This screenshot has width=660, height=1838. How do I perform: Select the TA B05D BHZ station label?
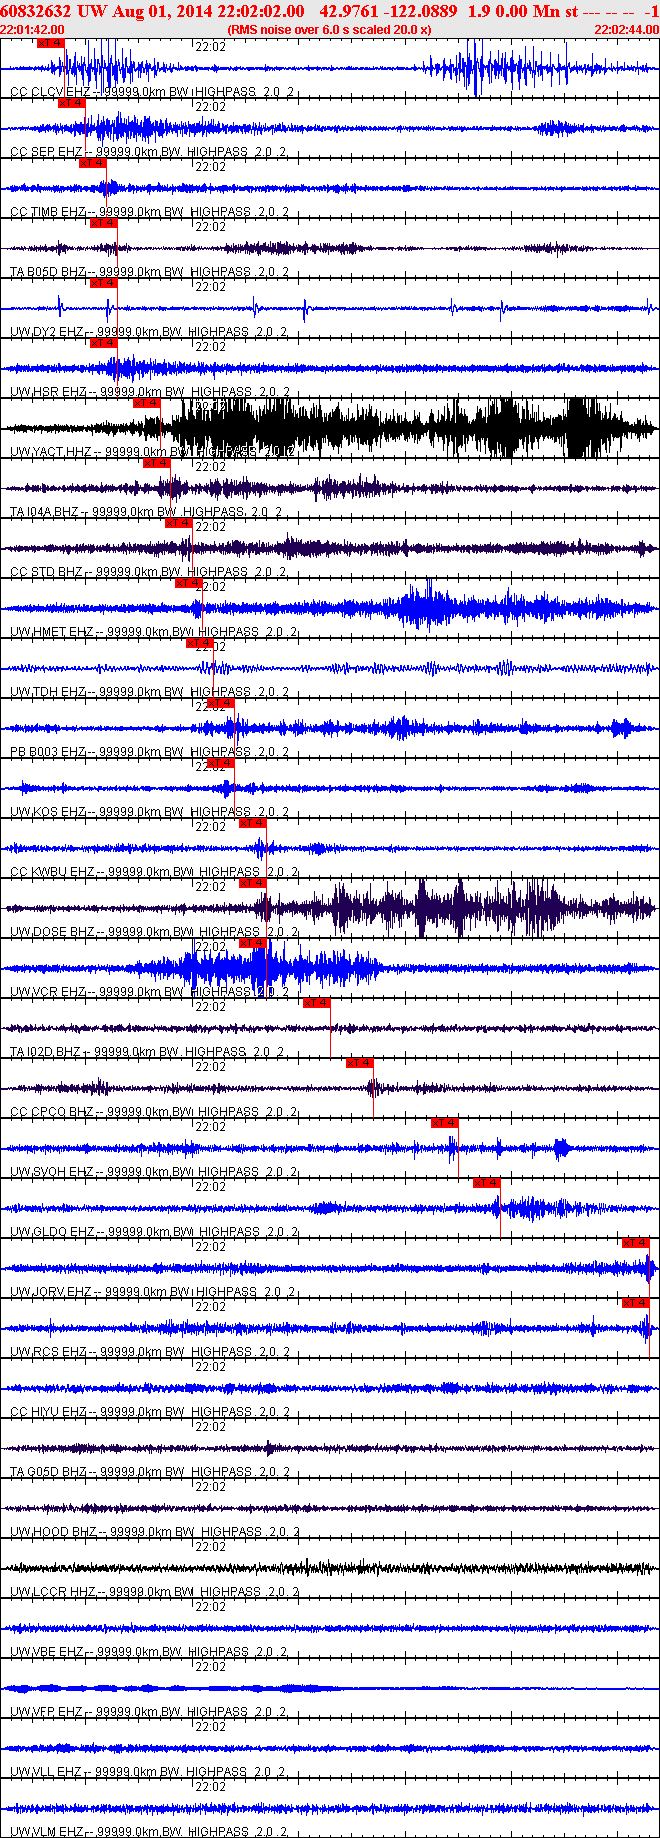click(48, 272)
